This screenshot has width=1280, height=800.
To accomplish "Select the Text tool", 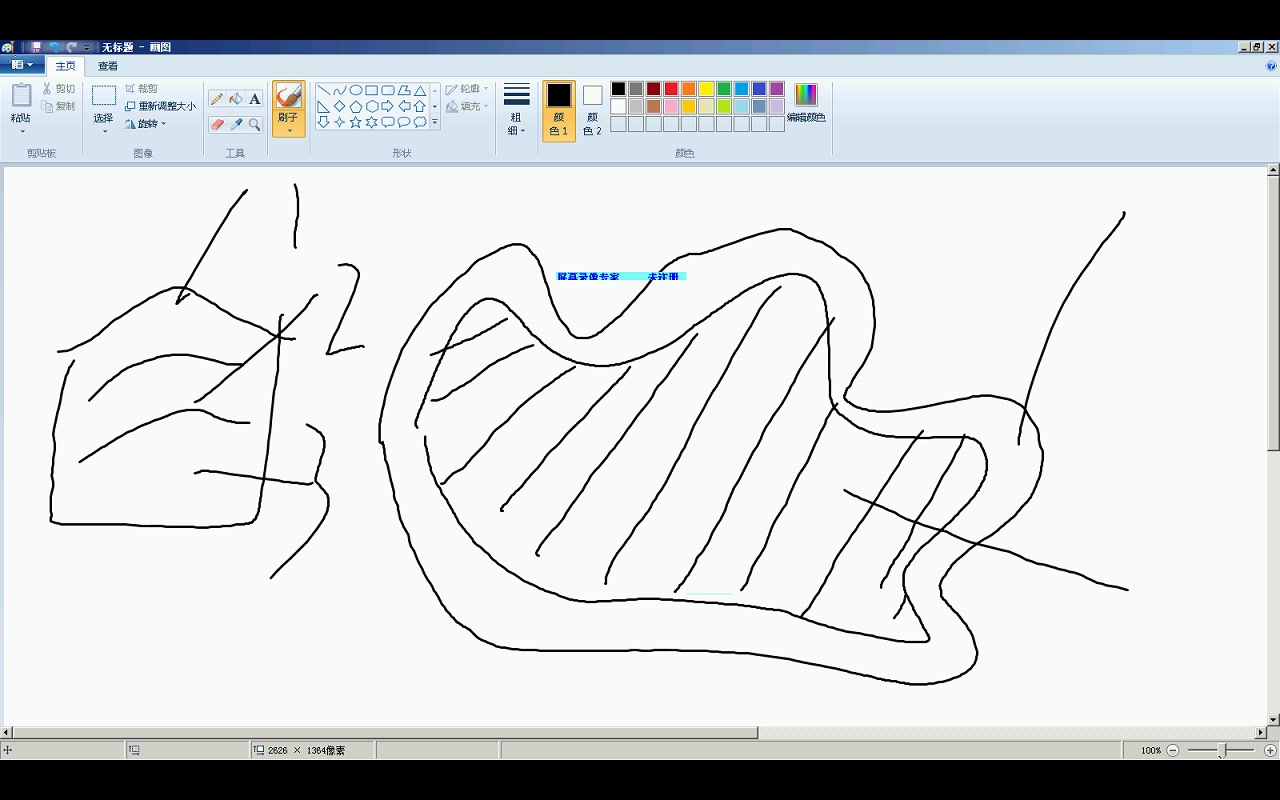I will pos(253,99).
